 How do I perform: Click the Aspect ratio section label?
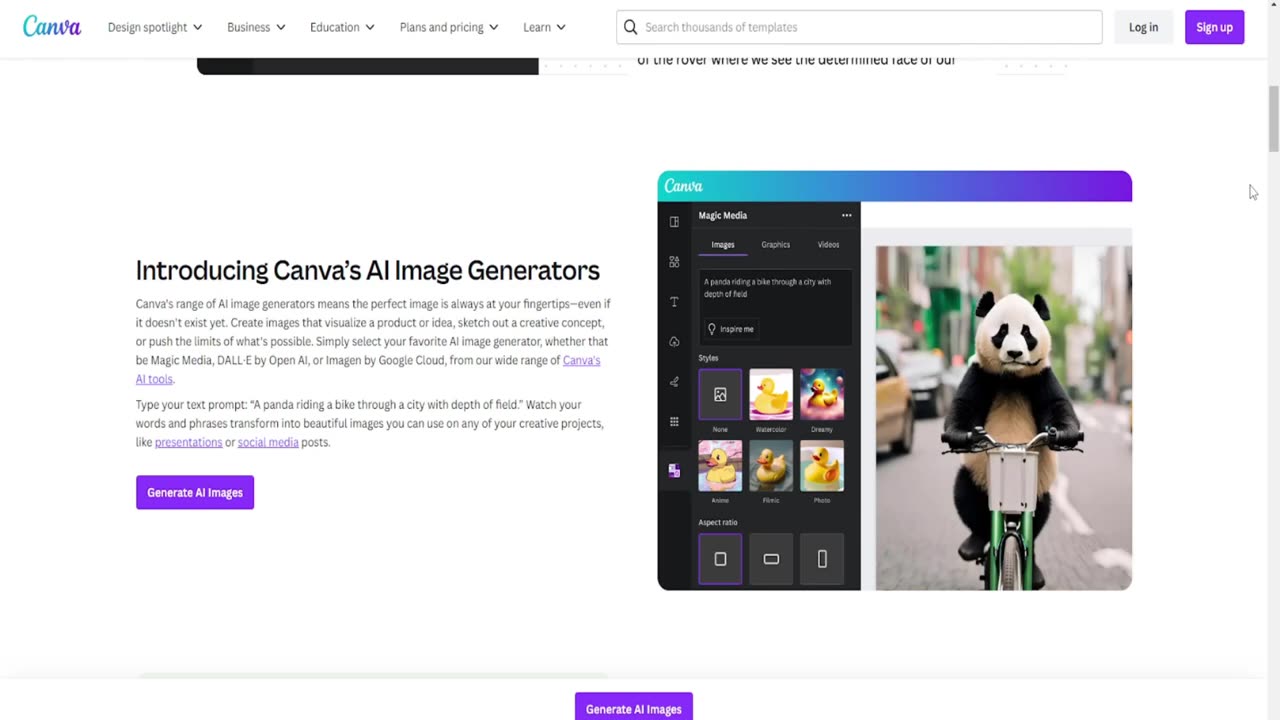click(718, 522)
